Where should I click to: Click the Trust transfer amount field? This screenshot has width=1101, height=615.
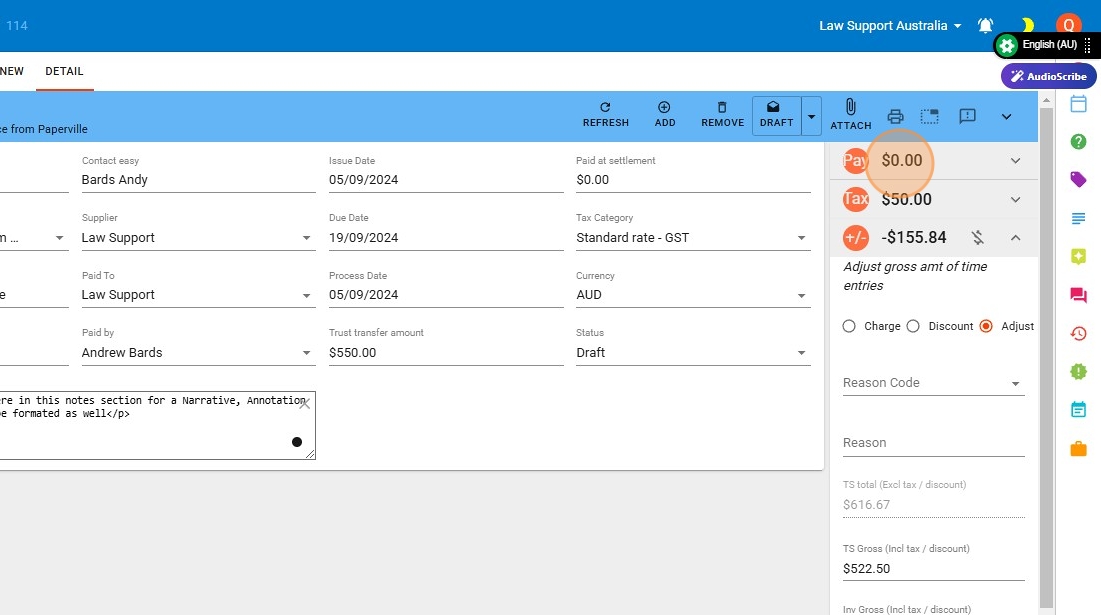click(445, 353)
